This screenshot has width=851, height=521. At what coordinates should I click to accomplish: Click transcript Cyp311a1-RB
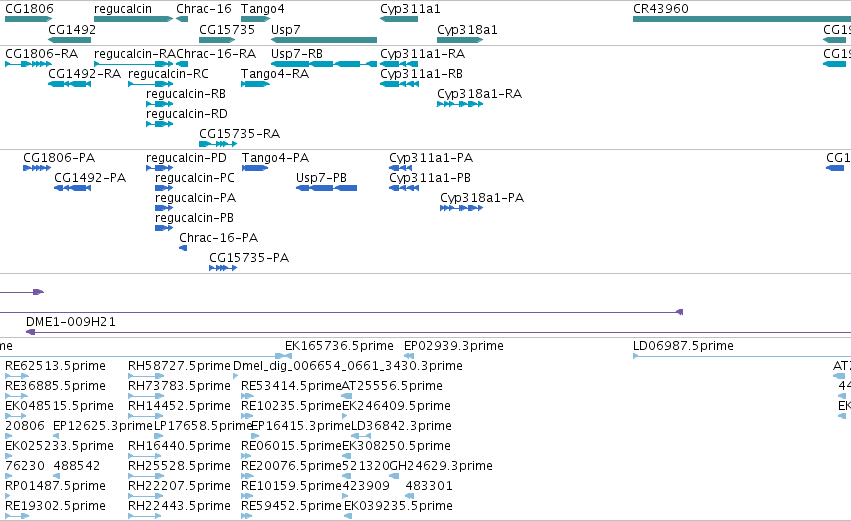tap(421, 74)
